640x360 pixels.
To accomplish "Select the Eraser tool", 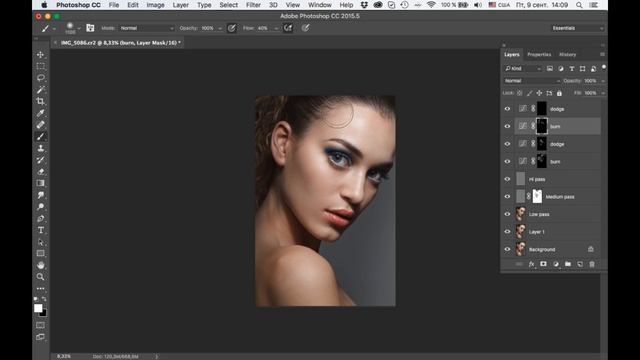I will (40, 172).
